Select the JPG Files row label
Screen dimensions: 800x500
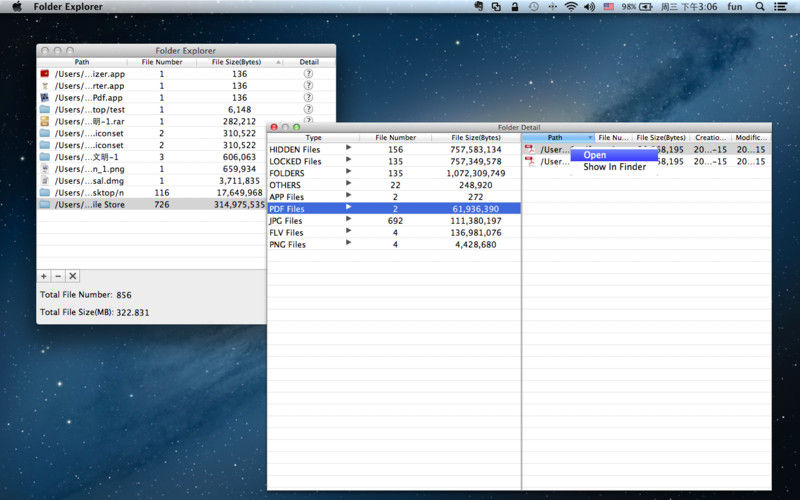click(286, 220)
